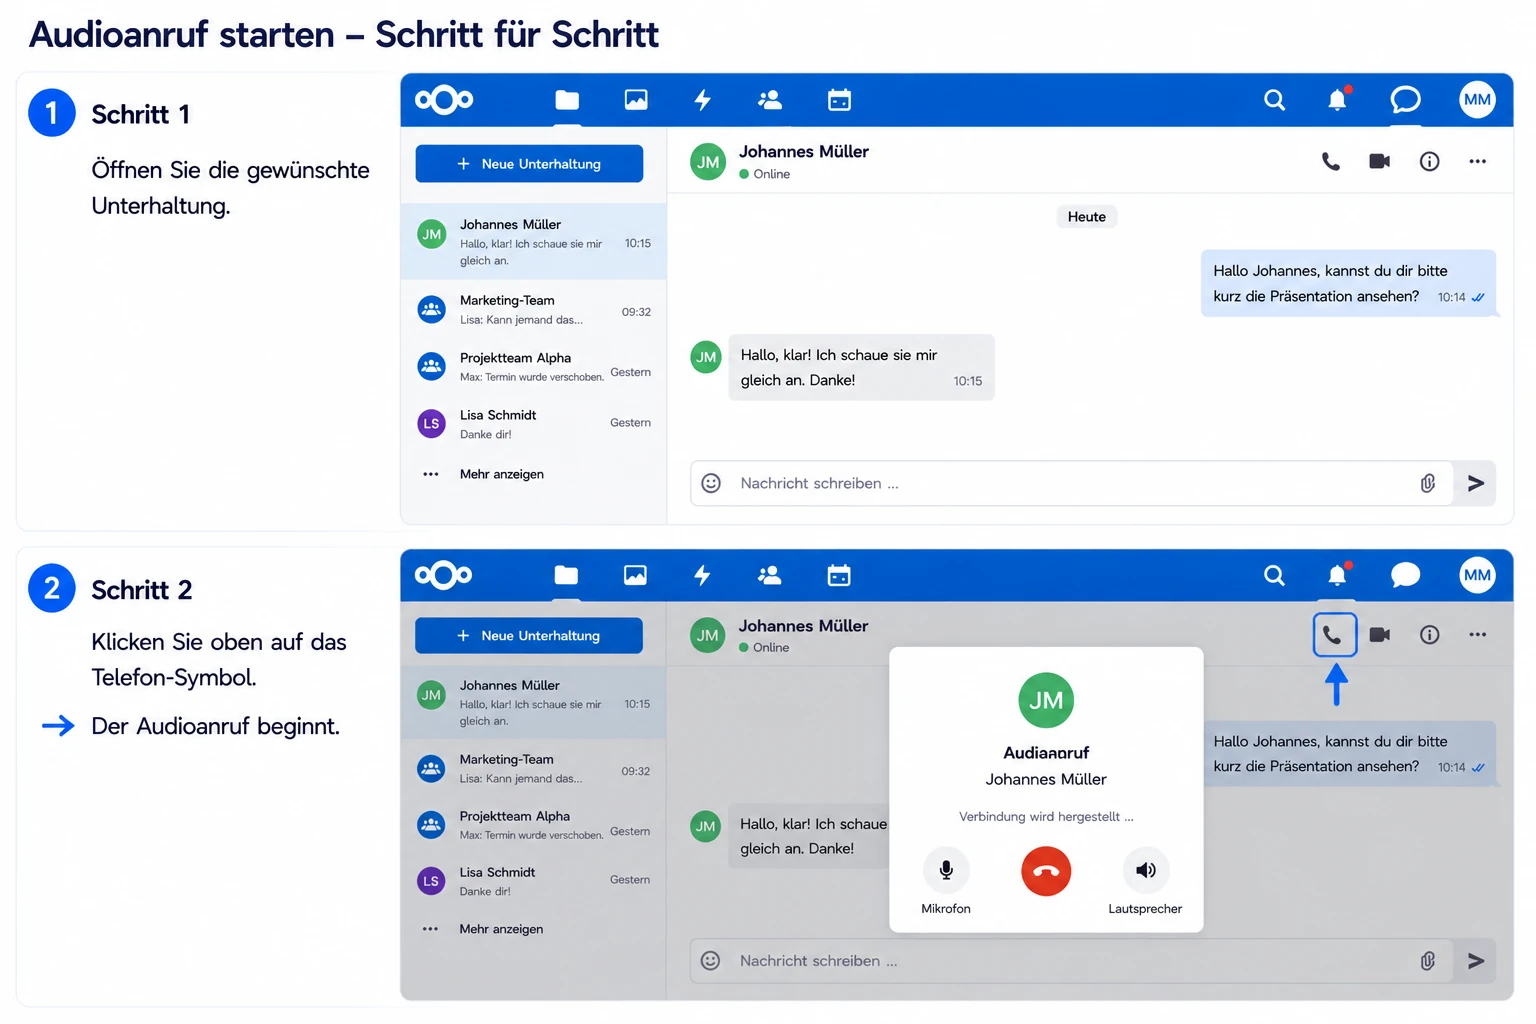The width and height of the screenshot is (1536, 1024).
Task: Start video call camera icon in Schritt 1
Action: (1380, 161)
